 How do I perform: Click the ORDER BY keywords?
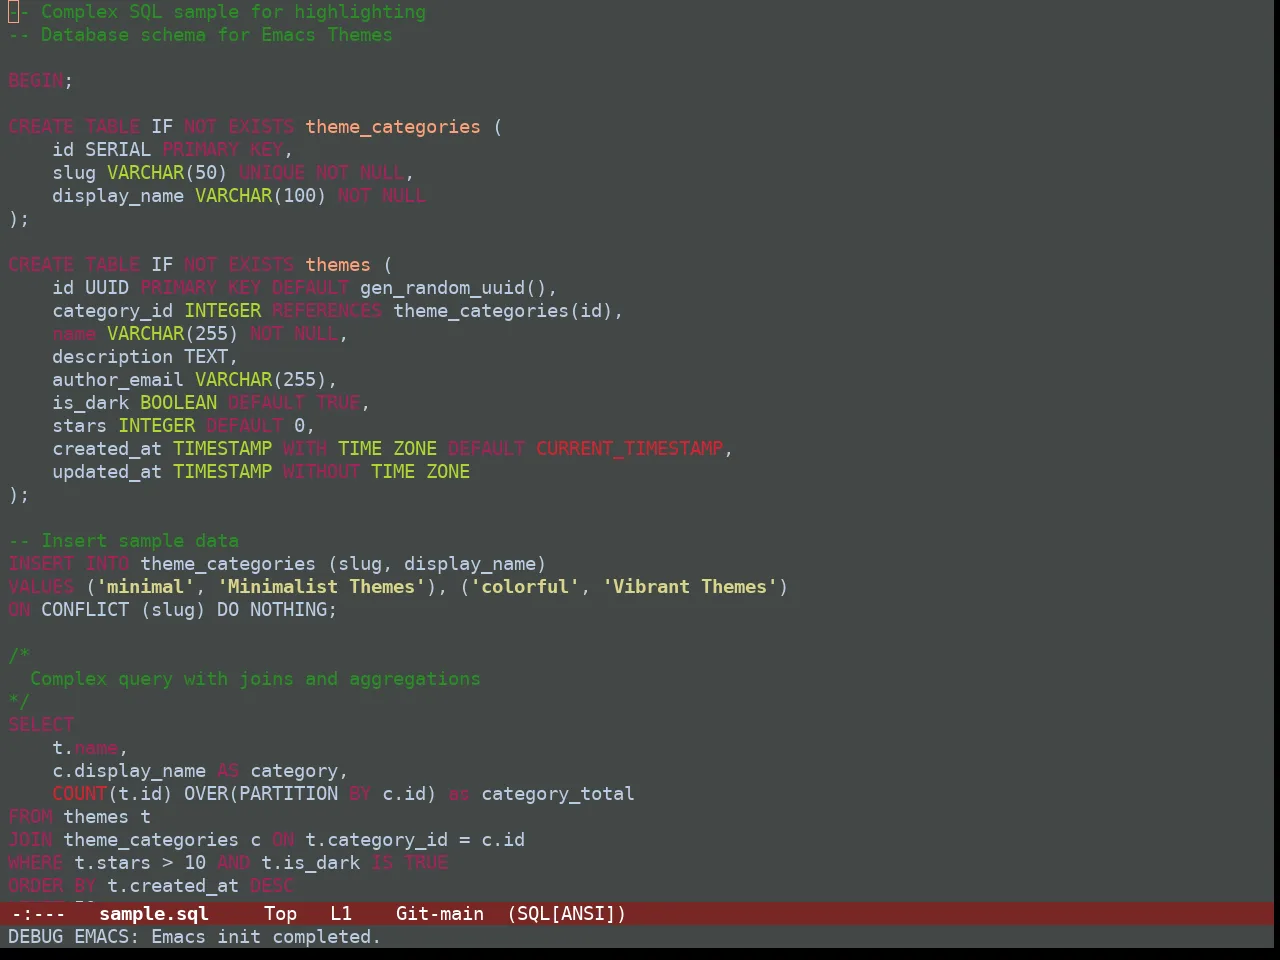[52, 886]
